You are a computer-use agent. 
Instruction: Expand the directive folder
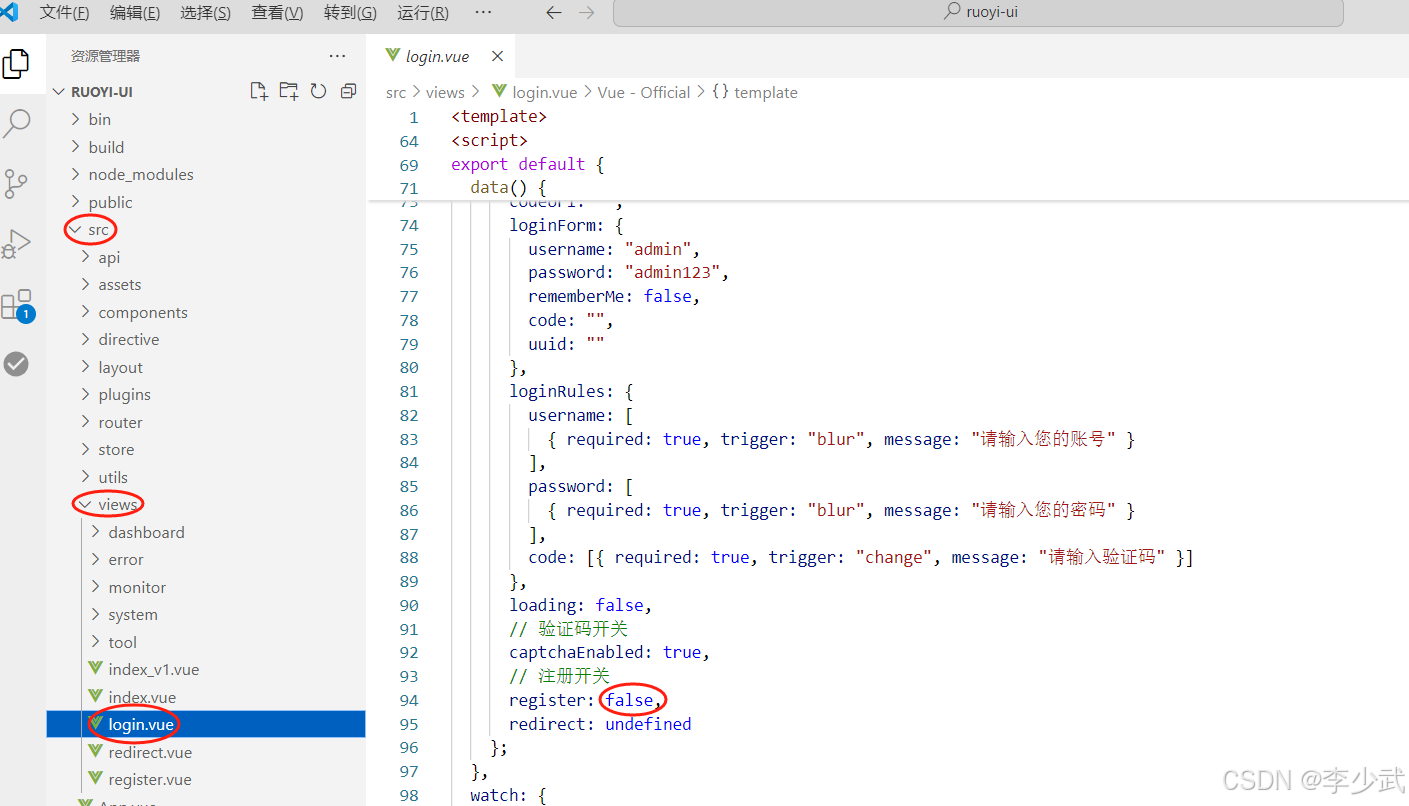click(206, 339)
